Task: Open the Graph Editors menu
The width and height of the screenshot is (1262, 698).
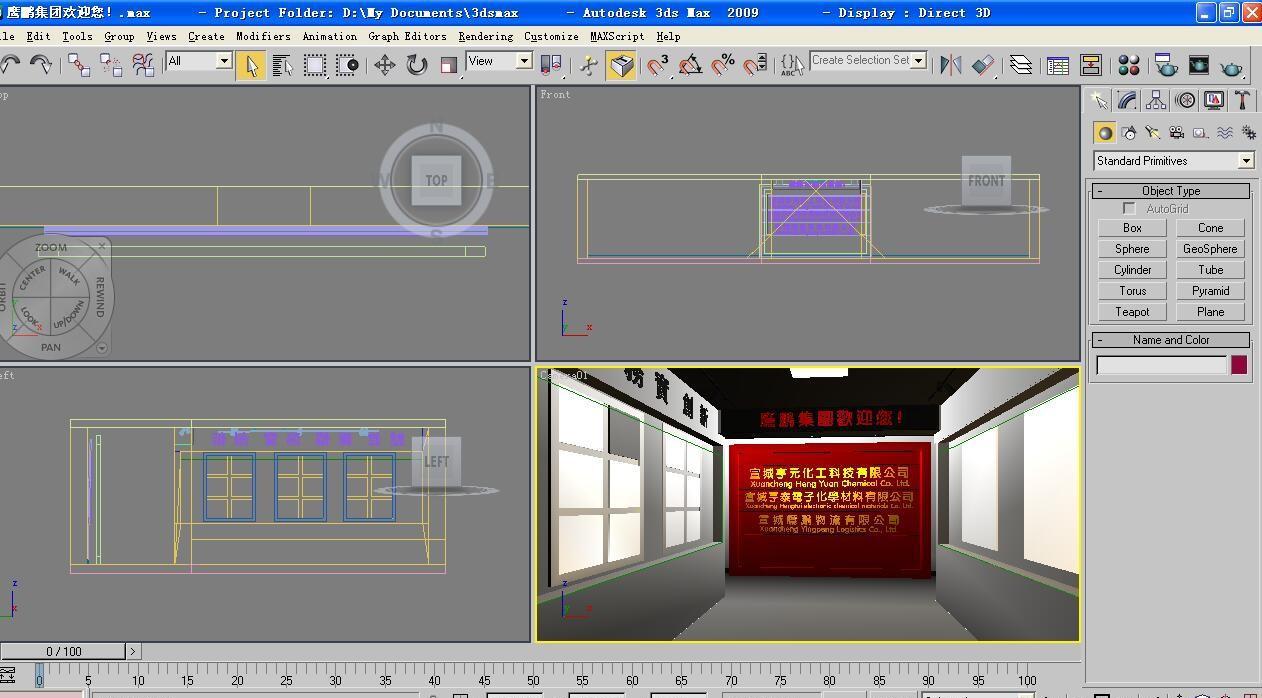Action: click(407, 36)
